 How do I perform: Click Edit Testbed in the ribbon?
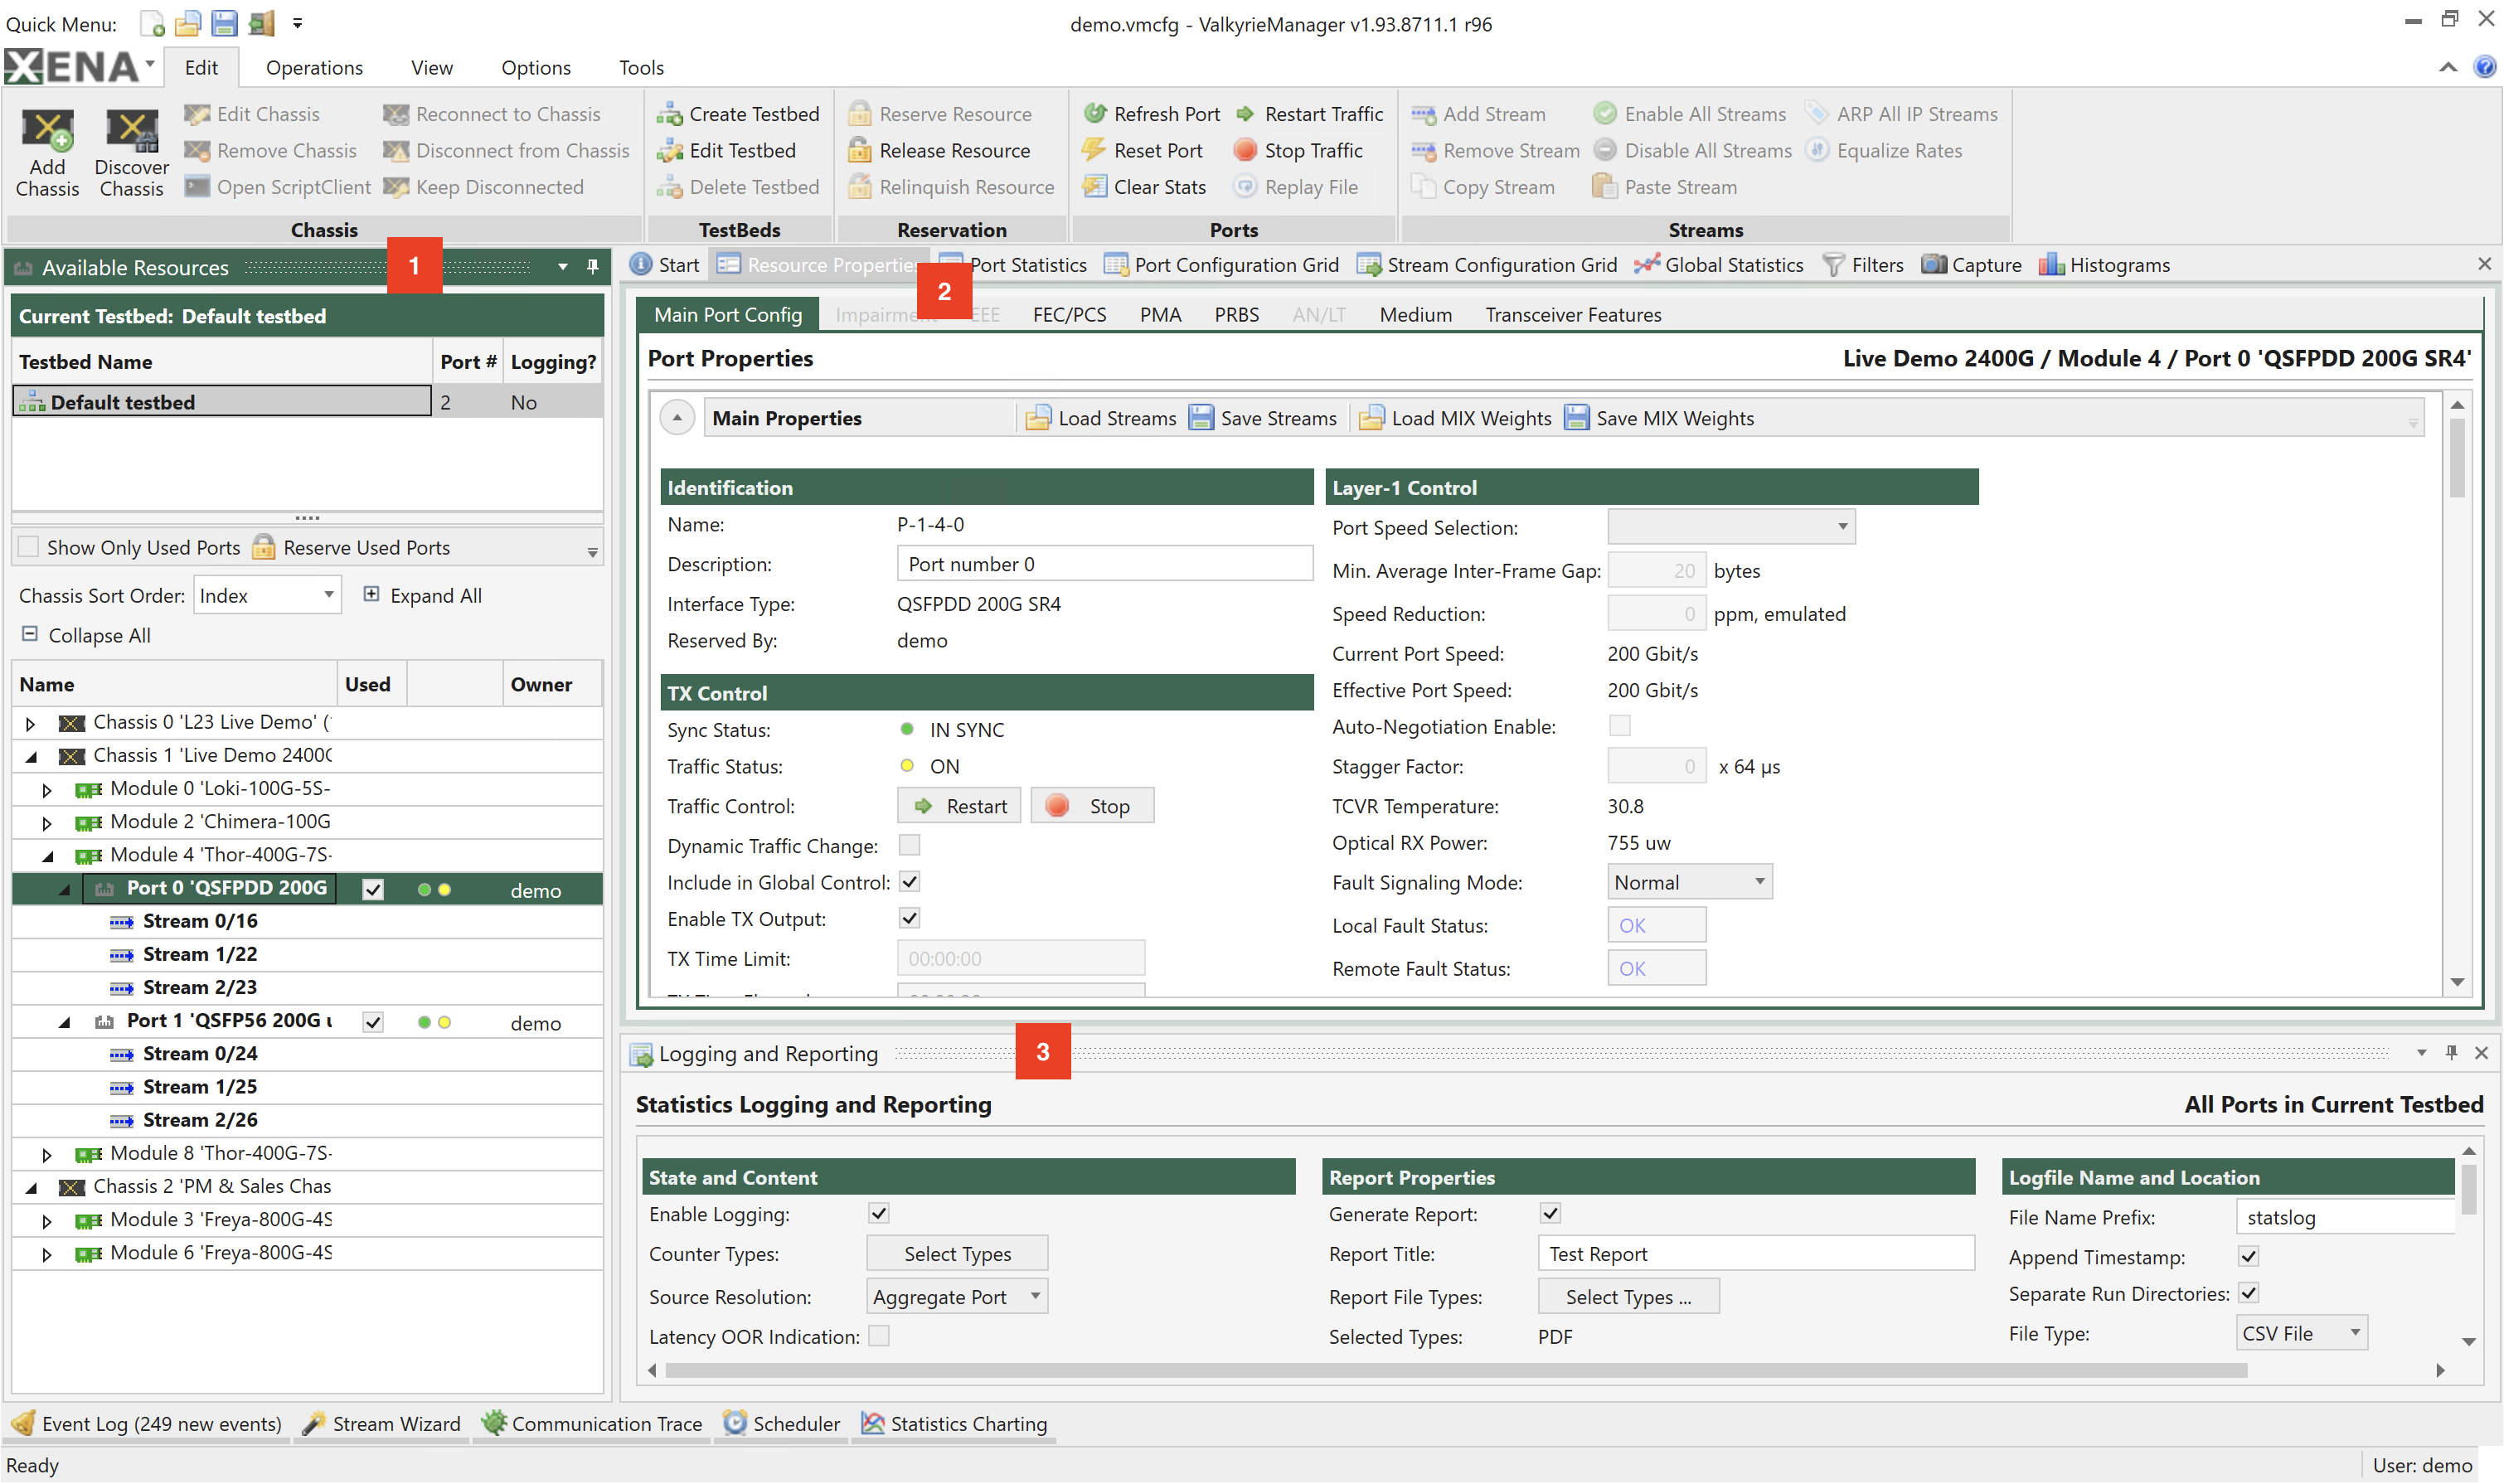[x=726, y=150]
